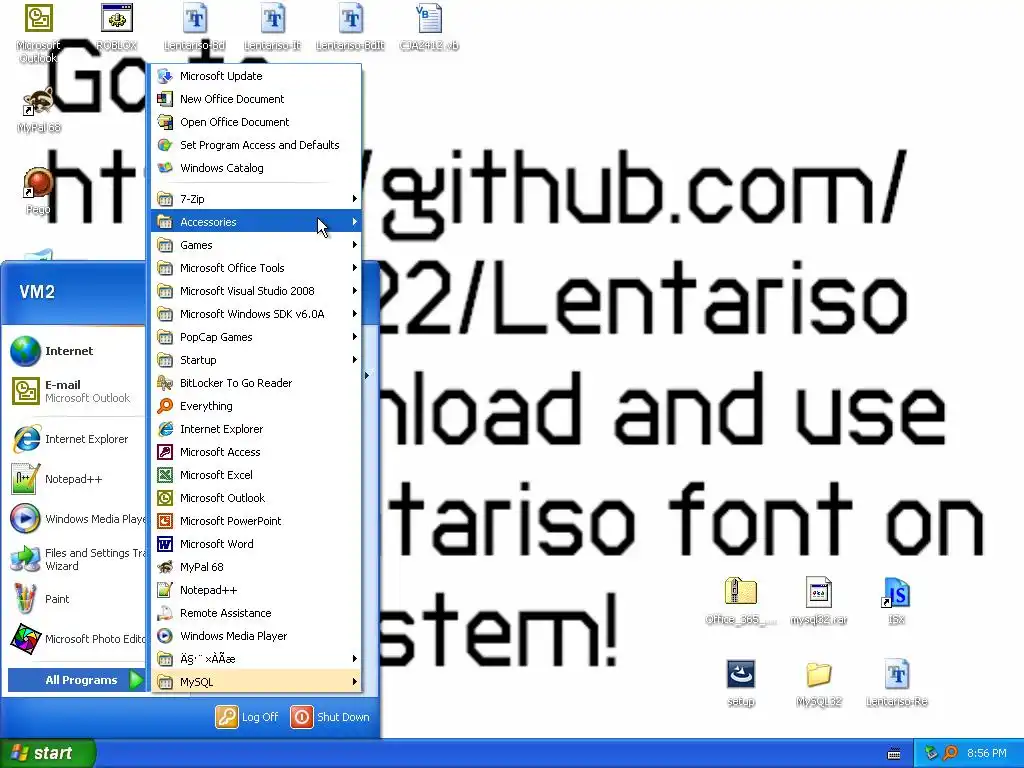Click New Office Document entry
Image resolution: width=1024 pixels, height=768 pixels.
tap(256, 99)
